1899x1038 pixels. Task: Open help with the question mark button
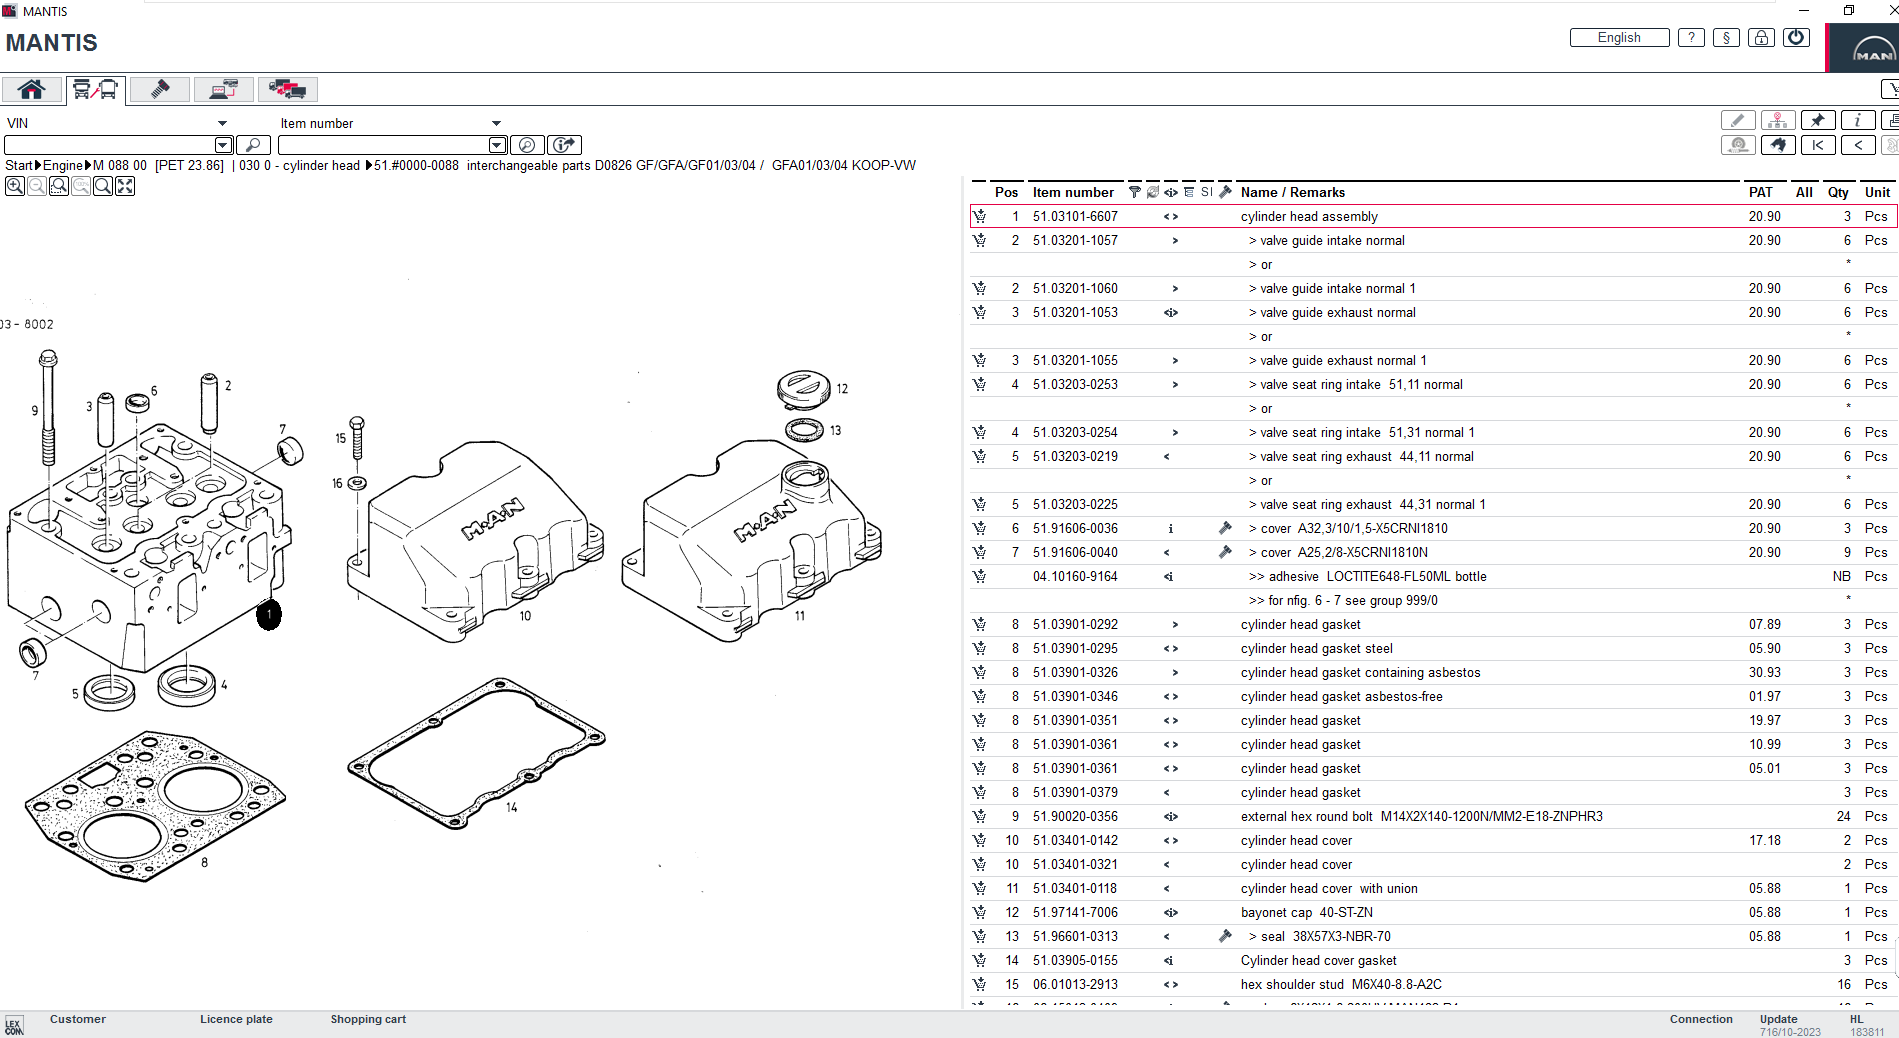(1691, 37)
